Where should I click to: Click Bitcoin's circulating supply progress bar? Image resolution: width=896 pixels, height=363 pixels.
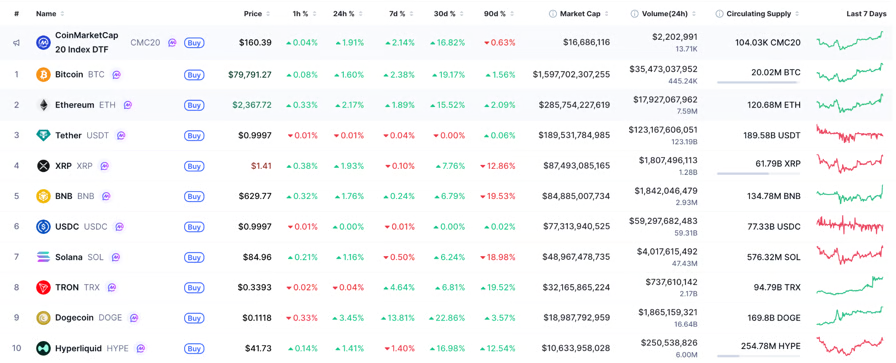point(758,82)
